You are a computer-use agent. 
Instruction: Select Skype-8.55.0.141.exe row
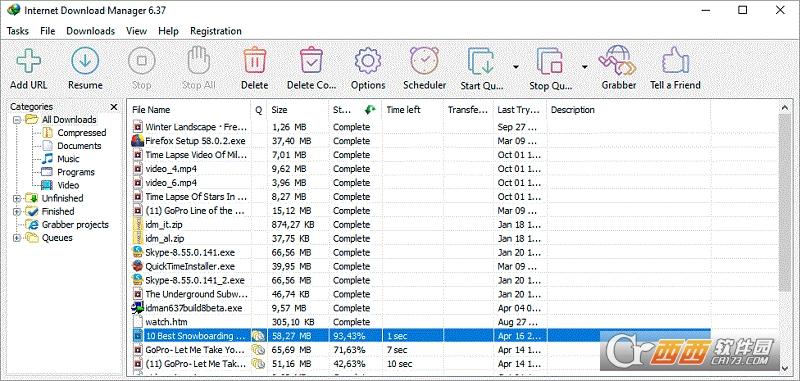click(418, 252)
